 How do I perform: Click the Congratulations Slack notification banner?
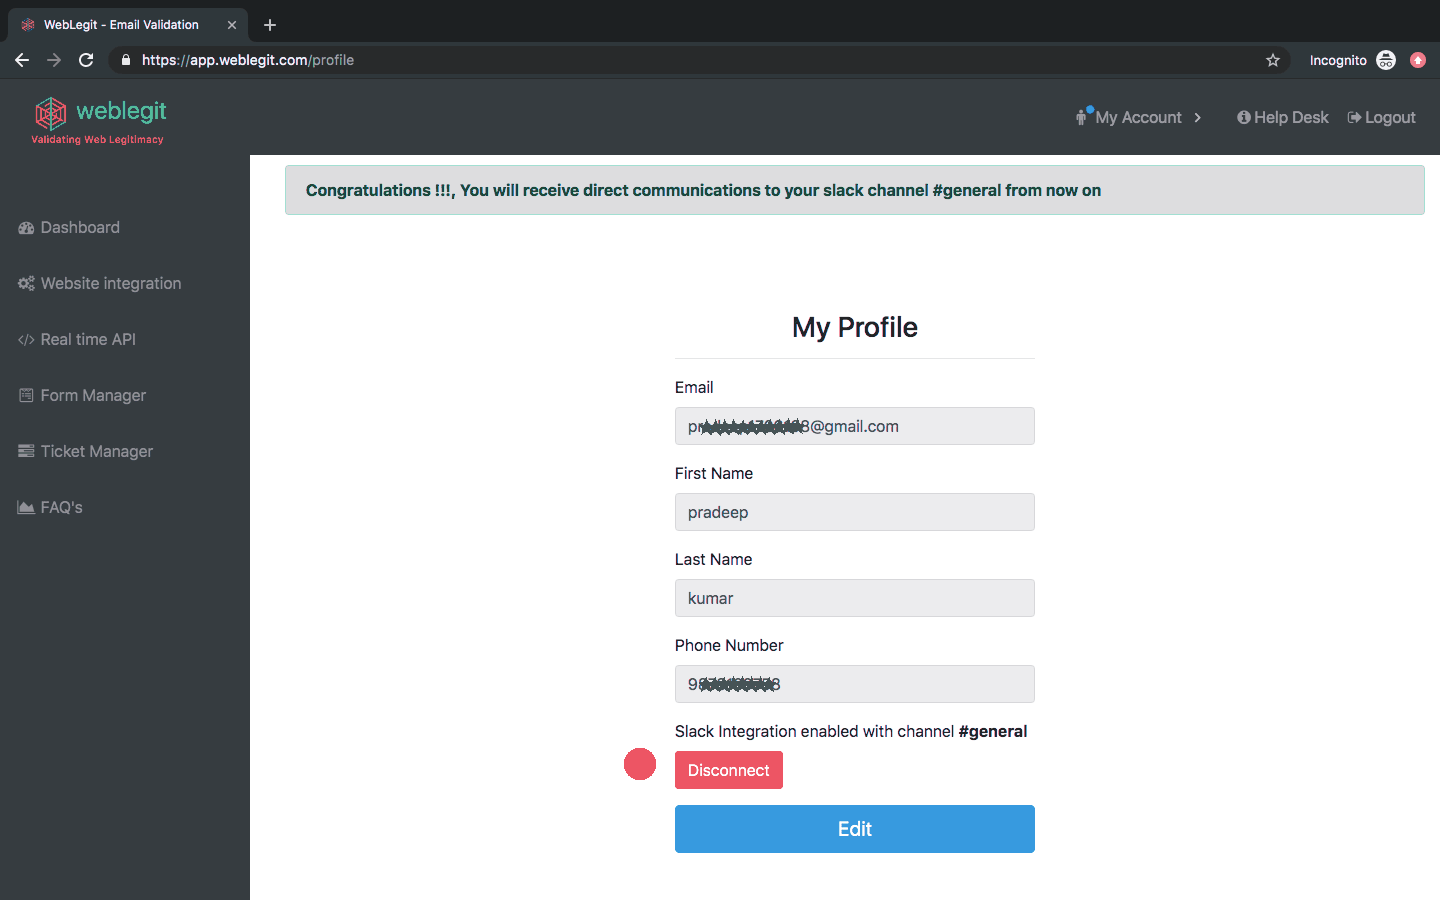click(855, 190)
